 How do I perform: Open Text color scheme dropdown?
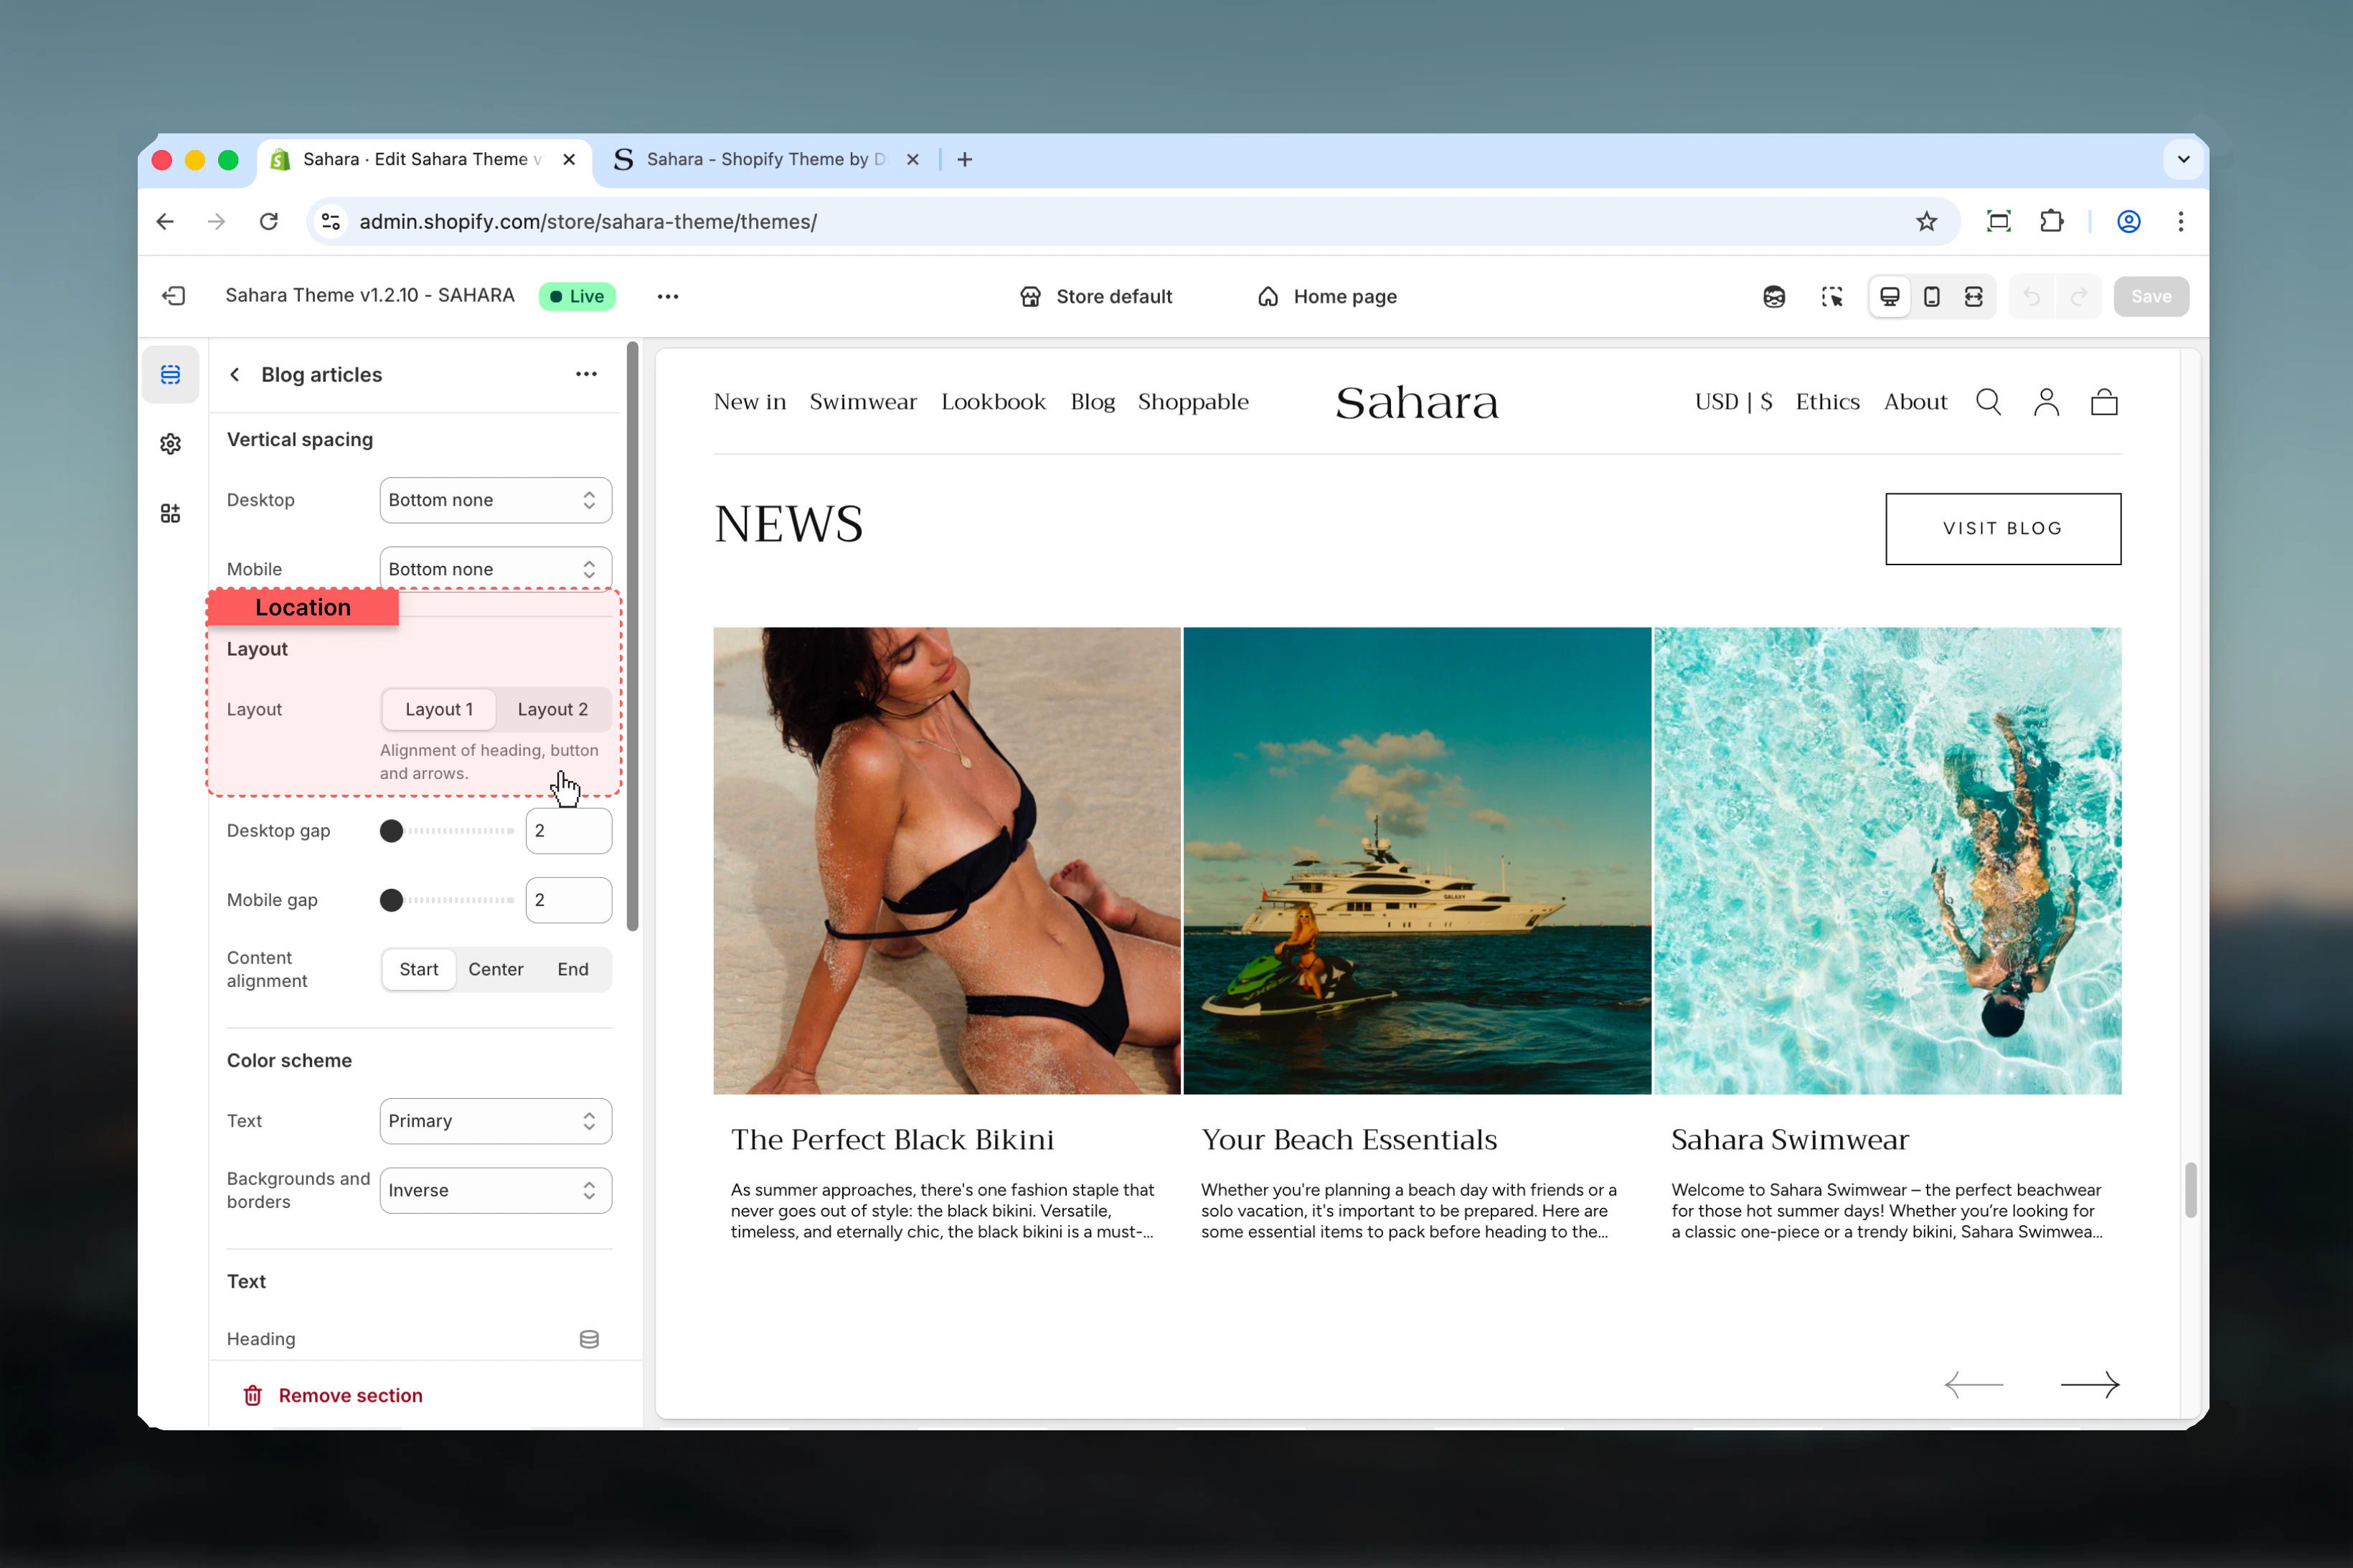pyautogui.click(x=495, y=1121)
